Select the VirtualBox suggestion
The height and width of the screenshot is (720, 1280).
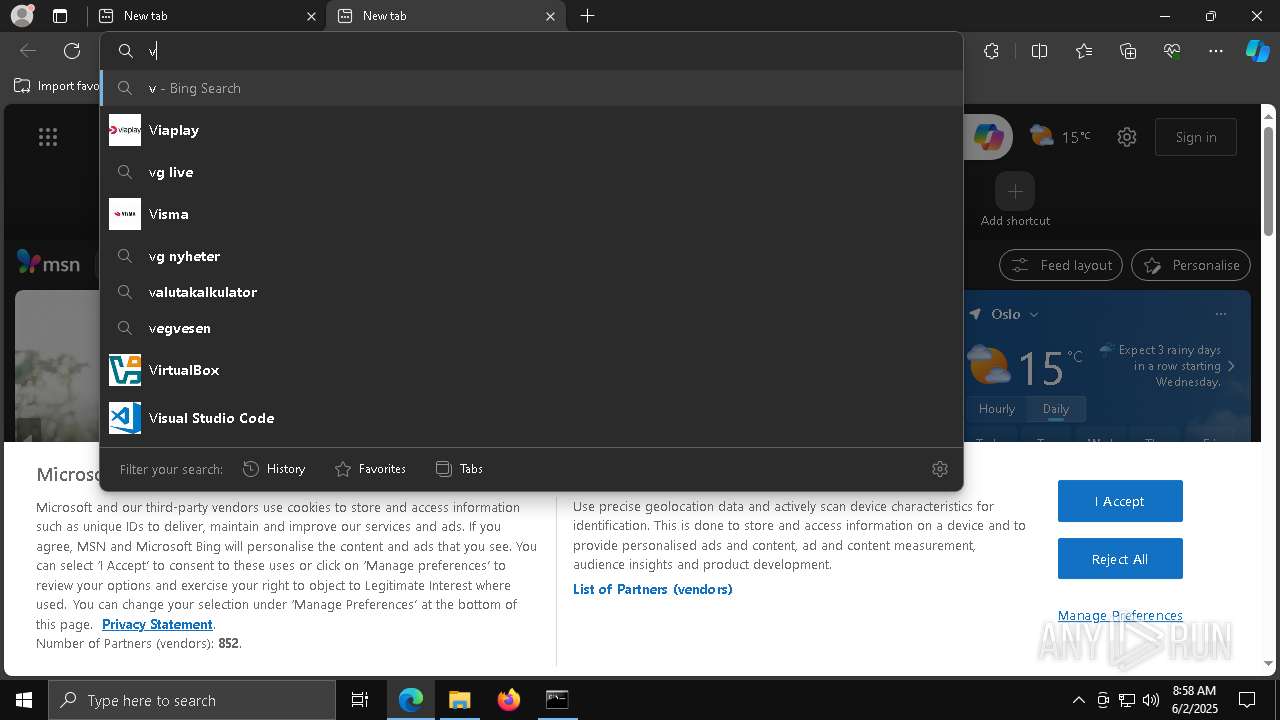tap(531, 370)
